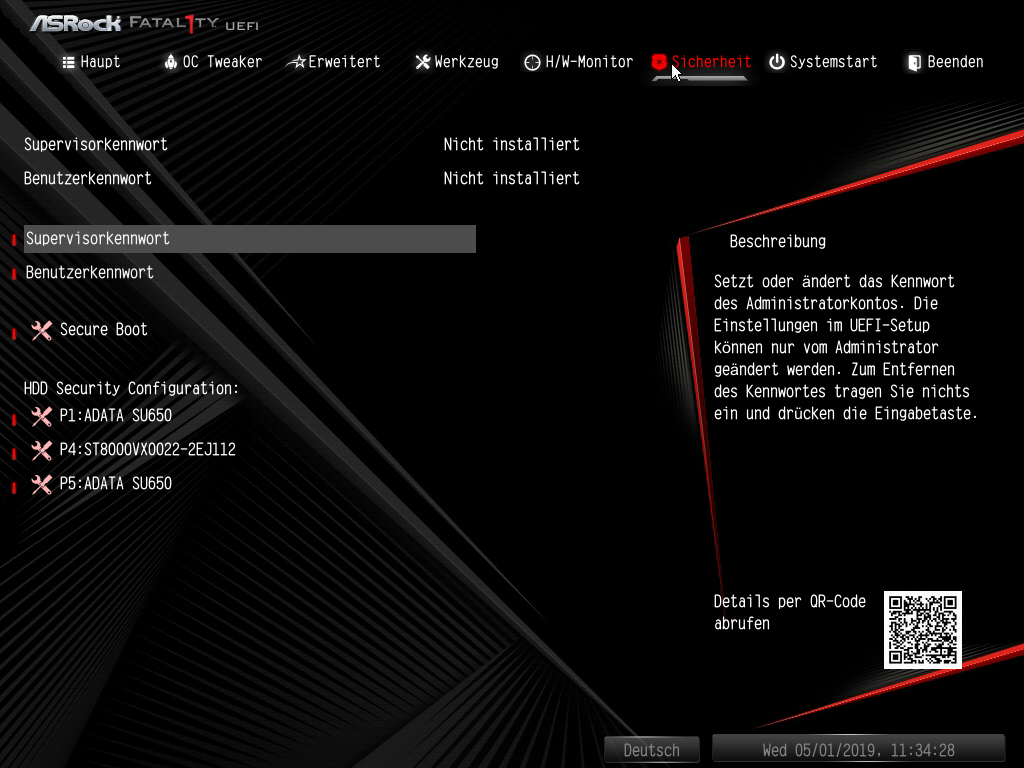The height and width of the screenshot is (768, 1024).
Task: Open P1:ADATA SU650 security settings
Action: tap(116, 416)
